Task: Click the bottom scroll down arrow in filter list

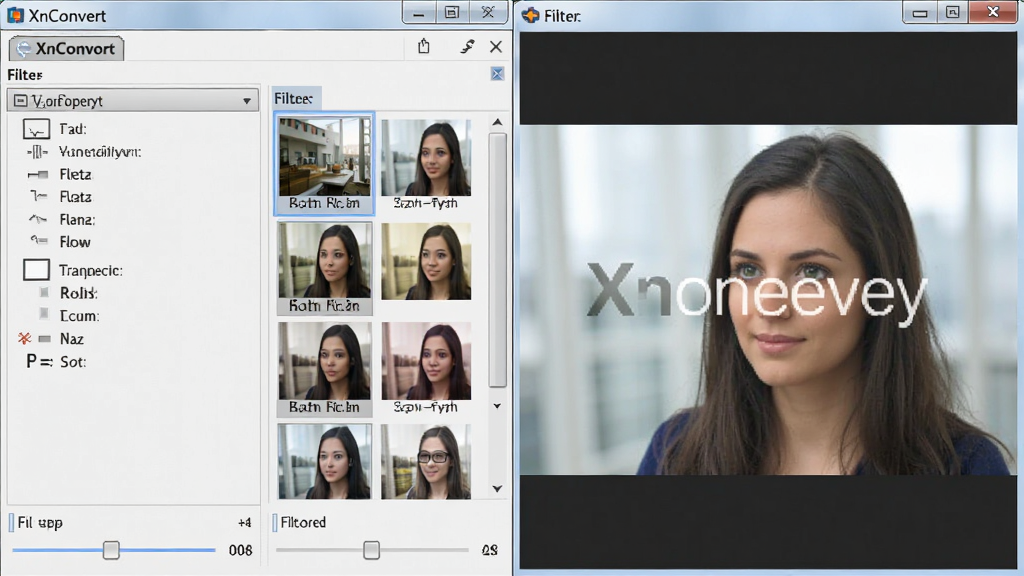Action: [497, 488]
